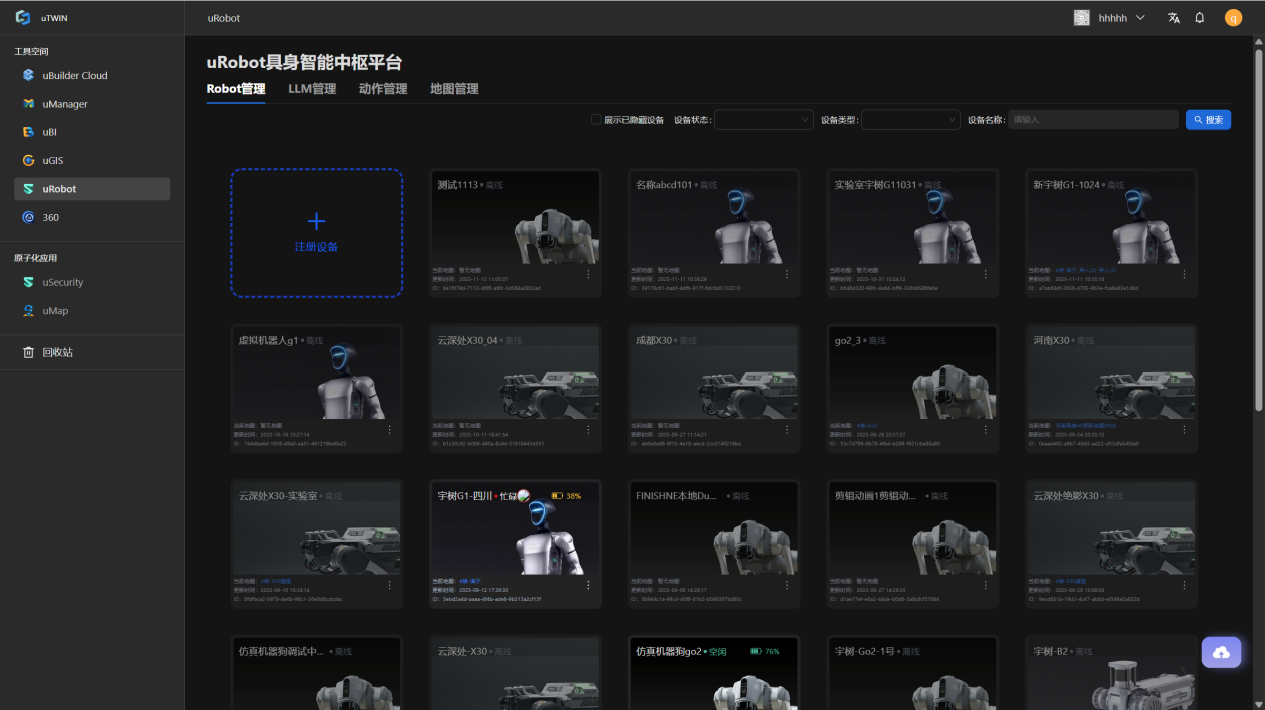Open uGIS in the sidebar
Screen dimensions: 1265x710
click(x=52, y=160)
